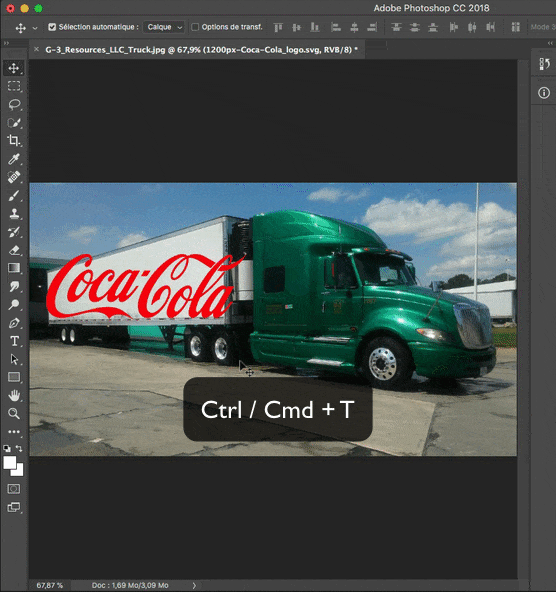Change the screen mode

tap(14, 507)
